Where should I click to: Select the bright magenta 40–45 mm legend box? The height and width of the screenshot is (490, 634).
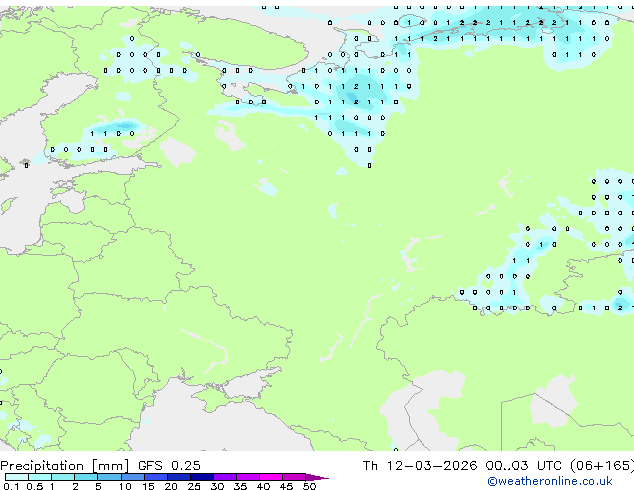pyautogui.click(x=271, y=477)
